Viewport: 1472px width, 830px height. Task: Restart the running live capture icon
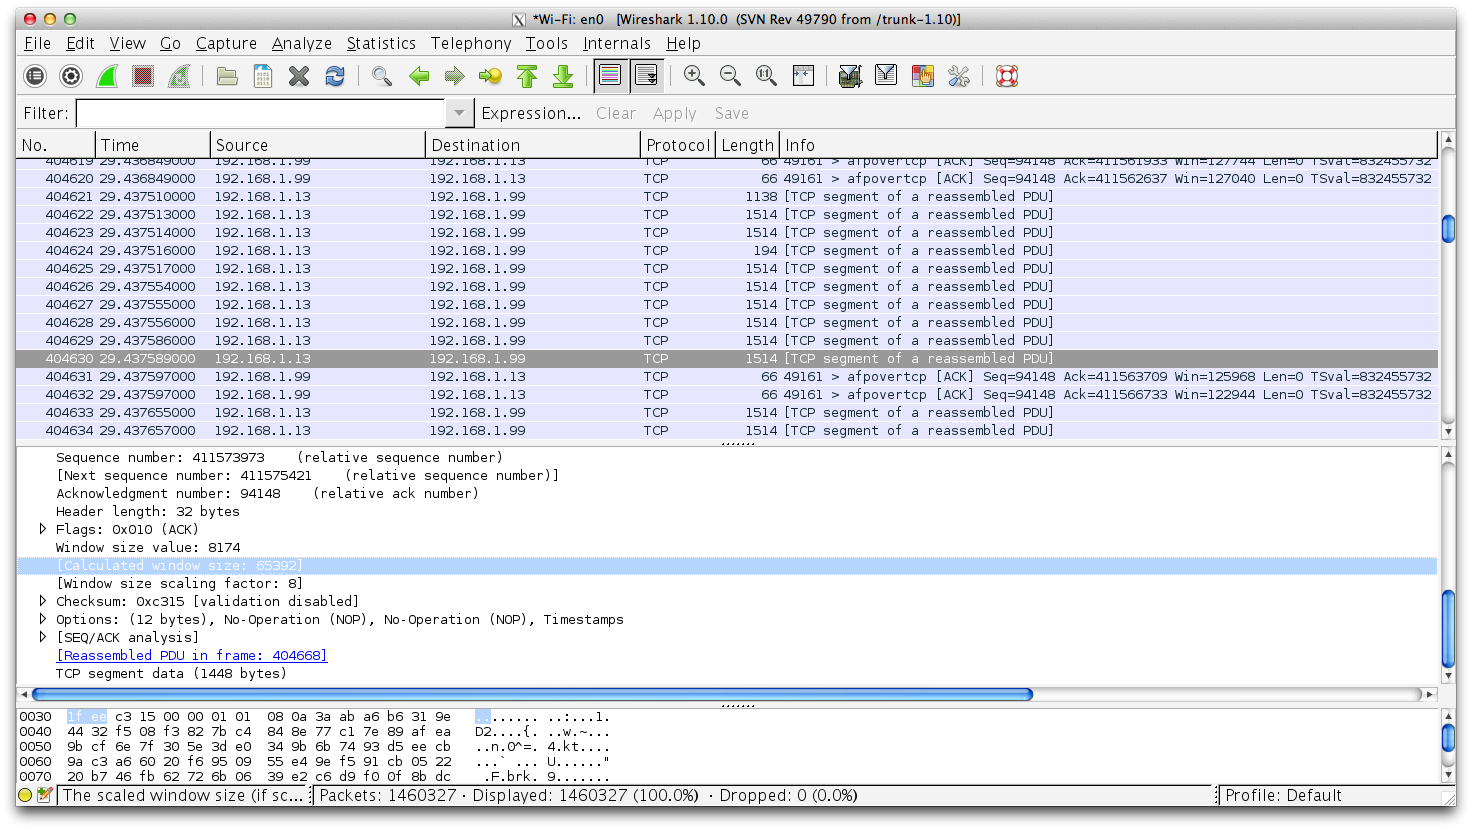179,76
